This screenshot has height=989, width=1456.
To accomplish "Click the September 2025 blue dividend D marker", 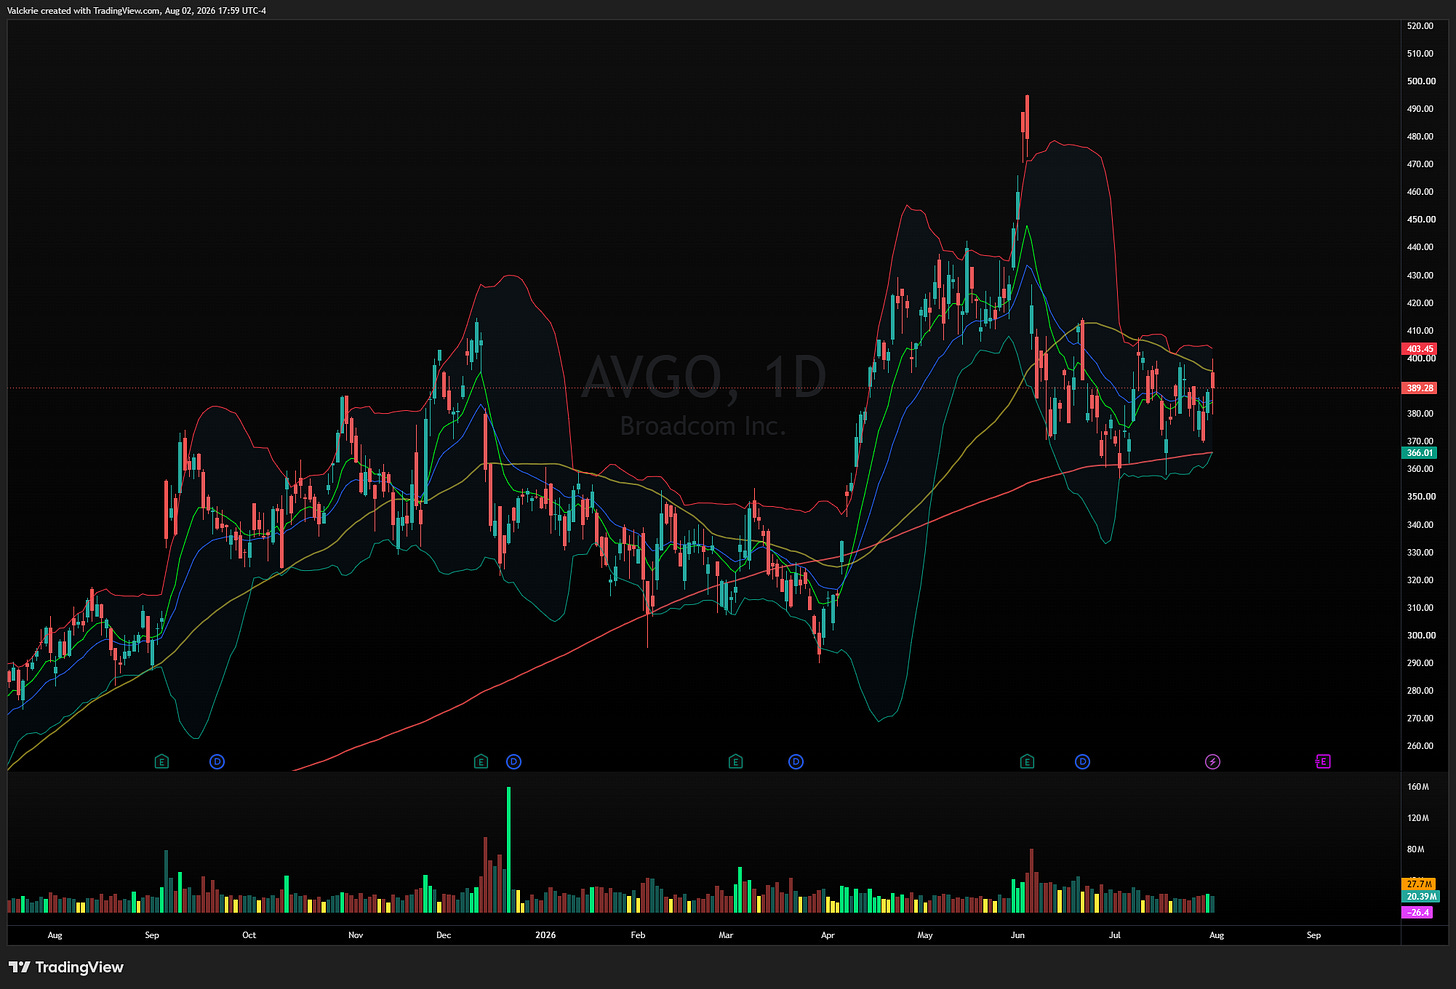I will (217, 762).
